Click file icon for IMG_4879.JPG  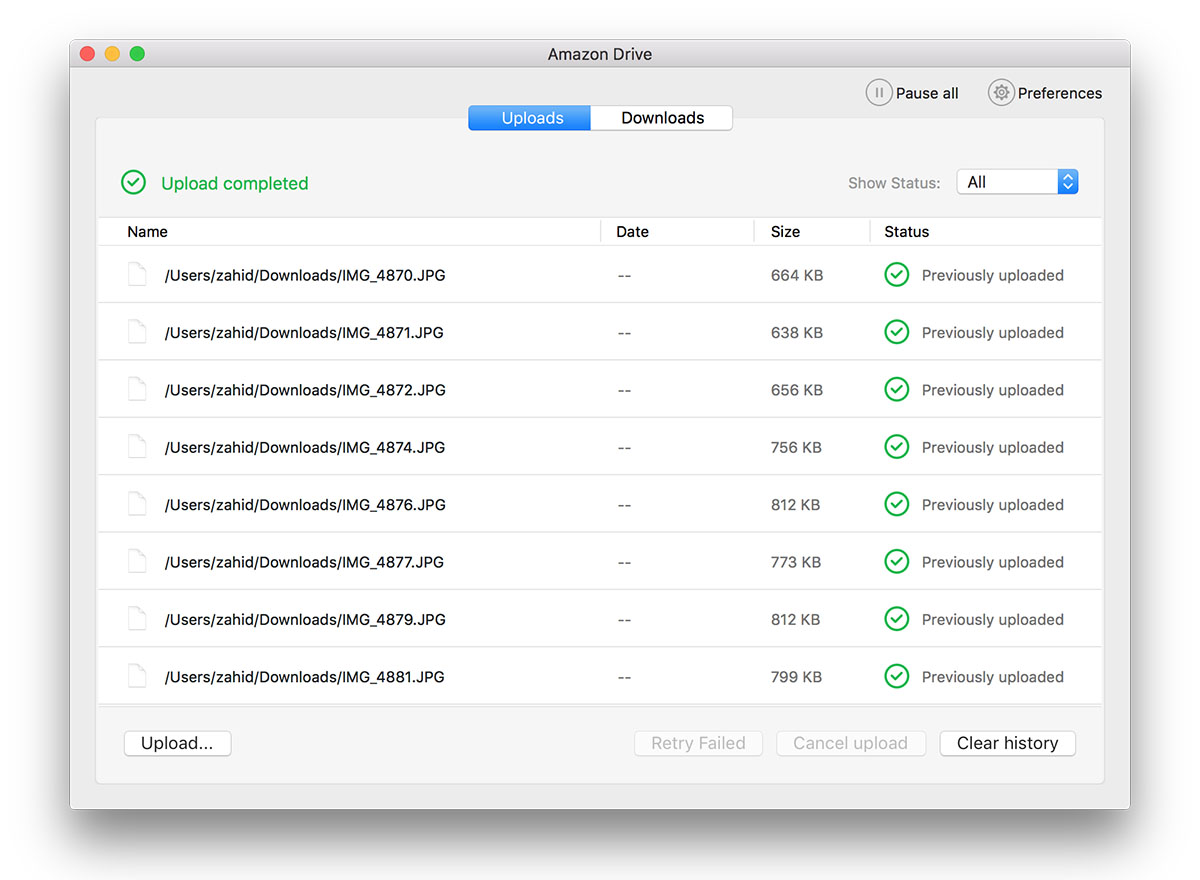137,620
